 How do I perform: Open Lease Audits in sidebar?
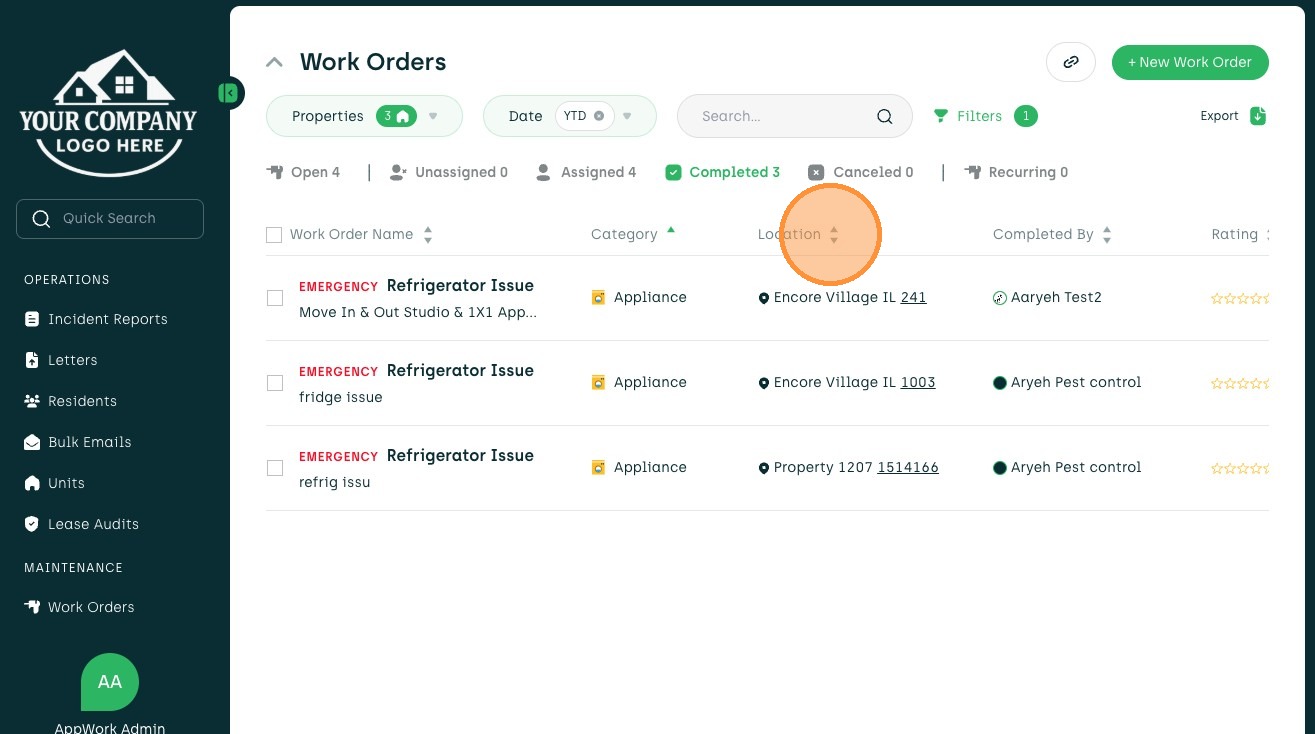(81, 524)
